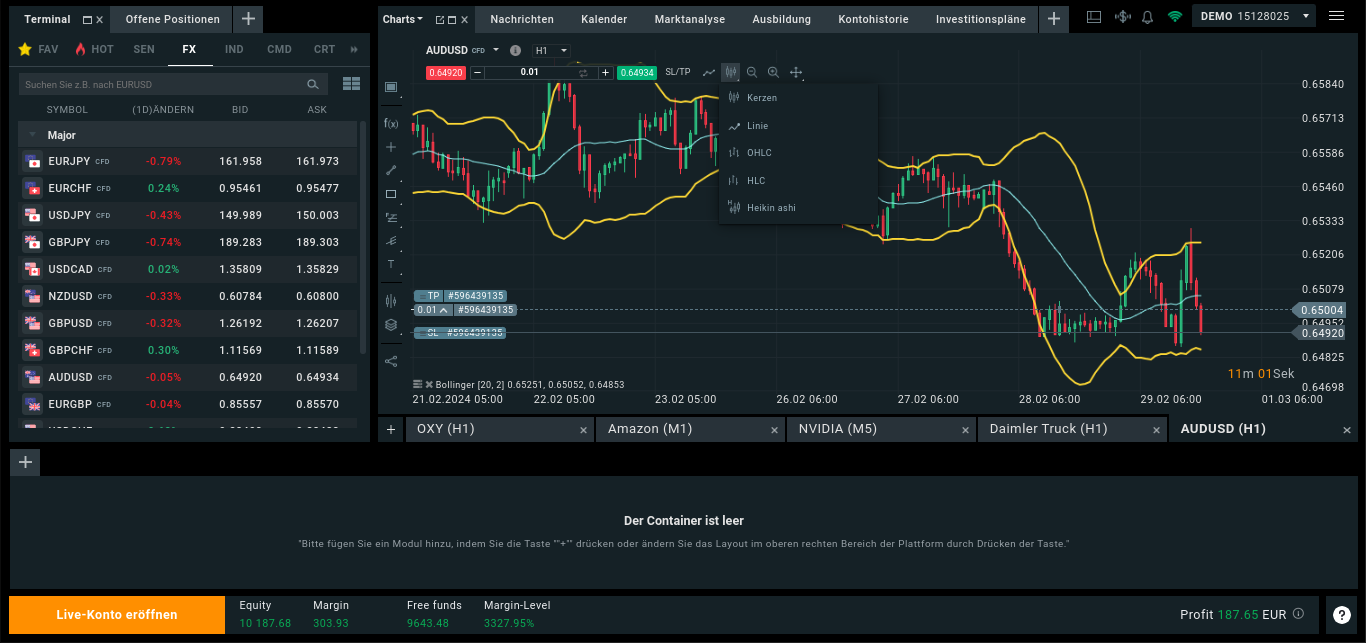1366x643 pixels.
Task: Switch to the Kalender tab
Action: pos(604,19)
